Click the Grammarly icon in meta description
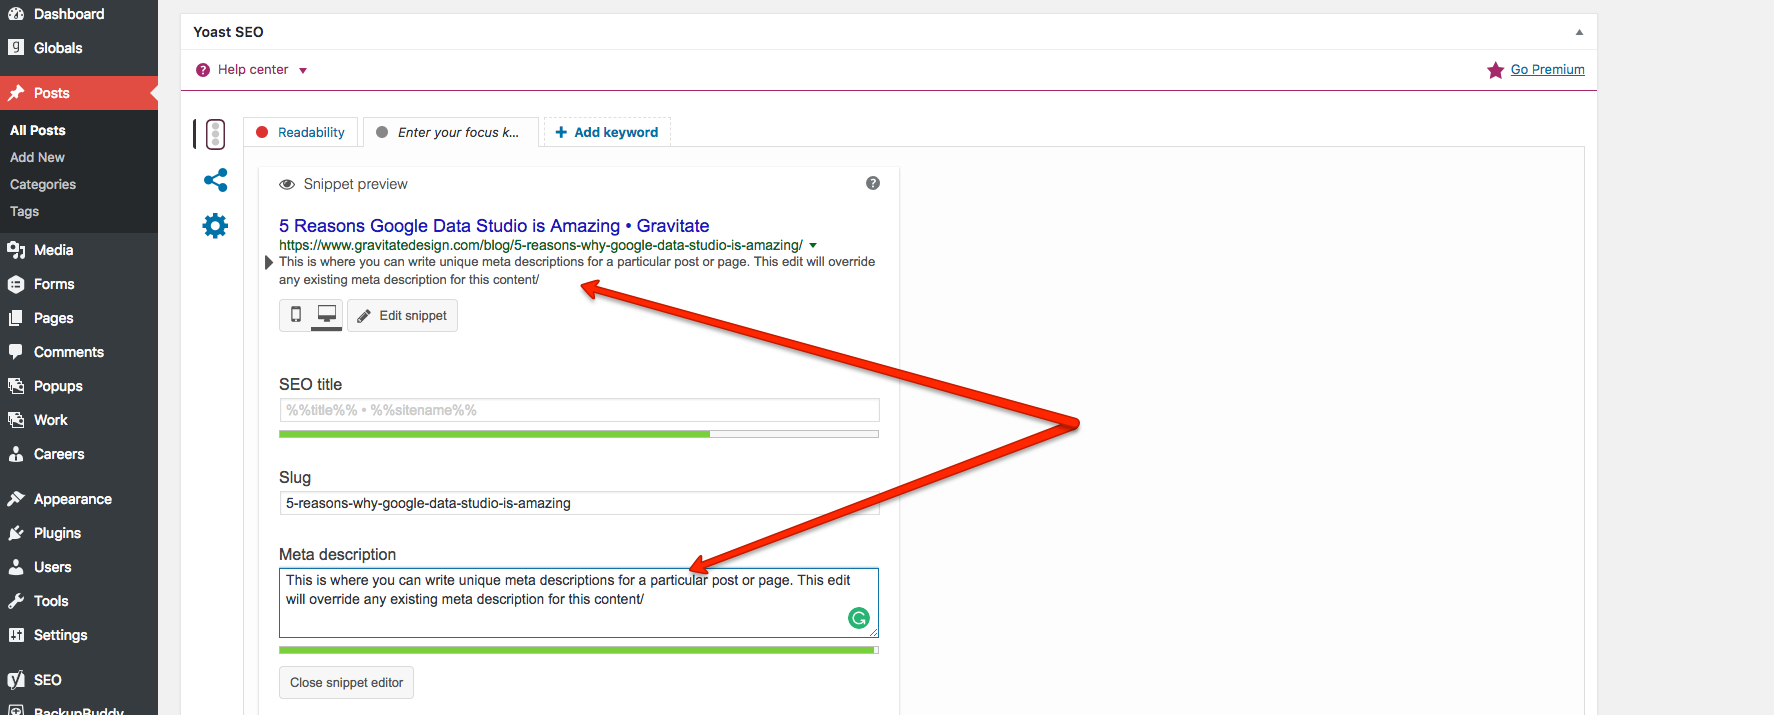1774x715 pixels. 859,618
